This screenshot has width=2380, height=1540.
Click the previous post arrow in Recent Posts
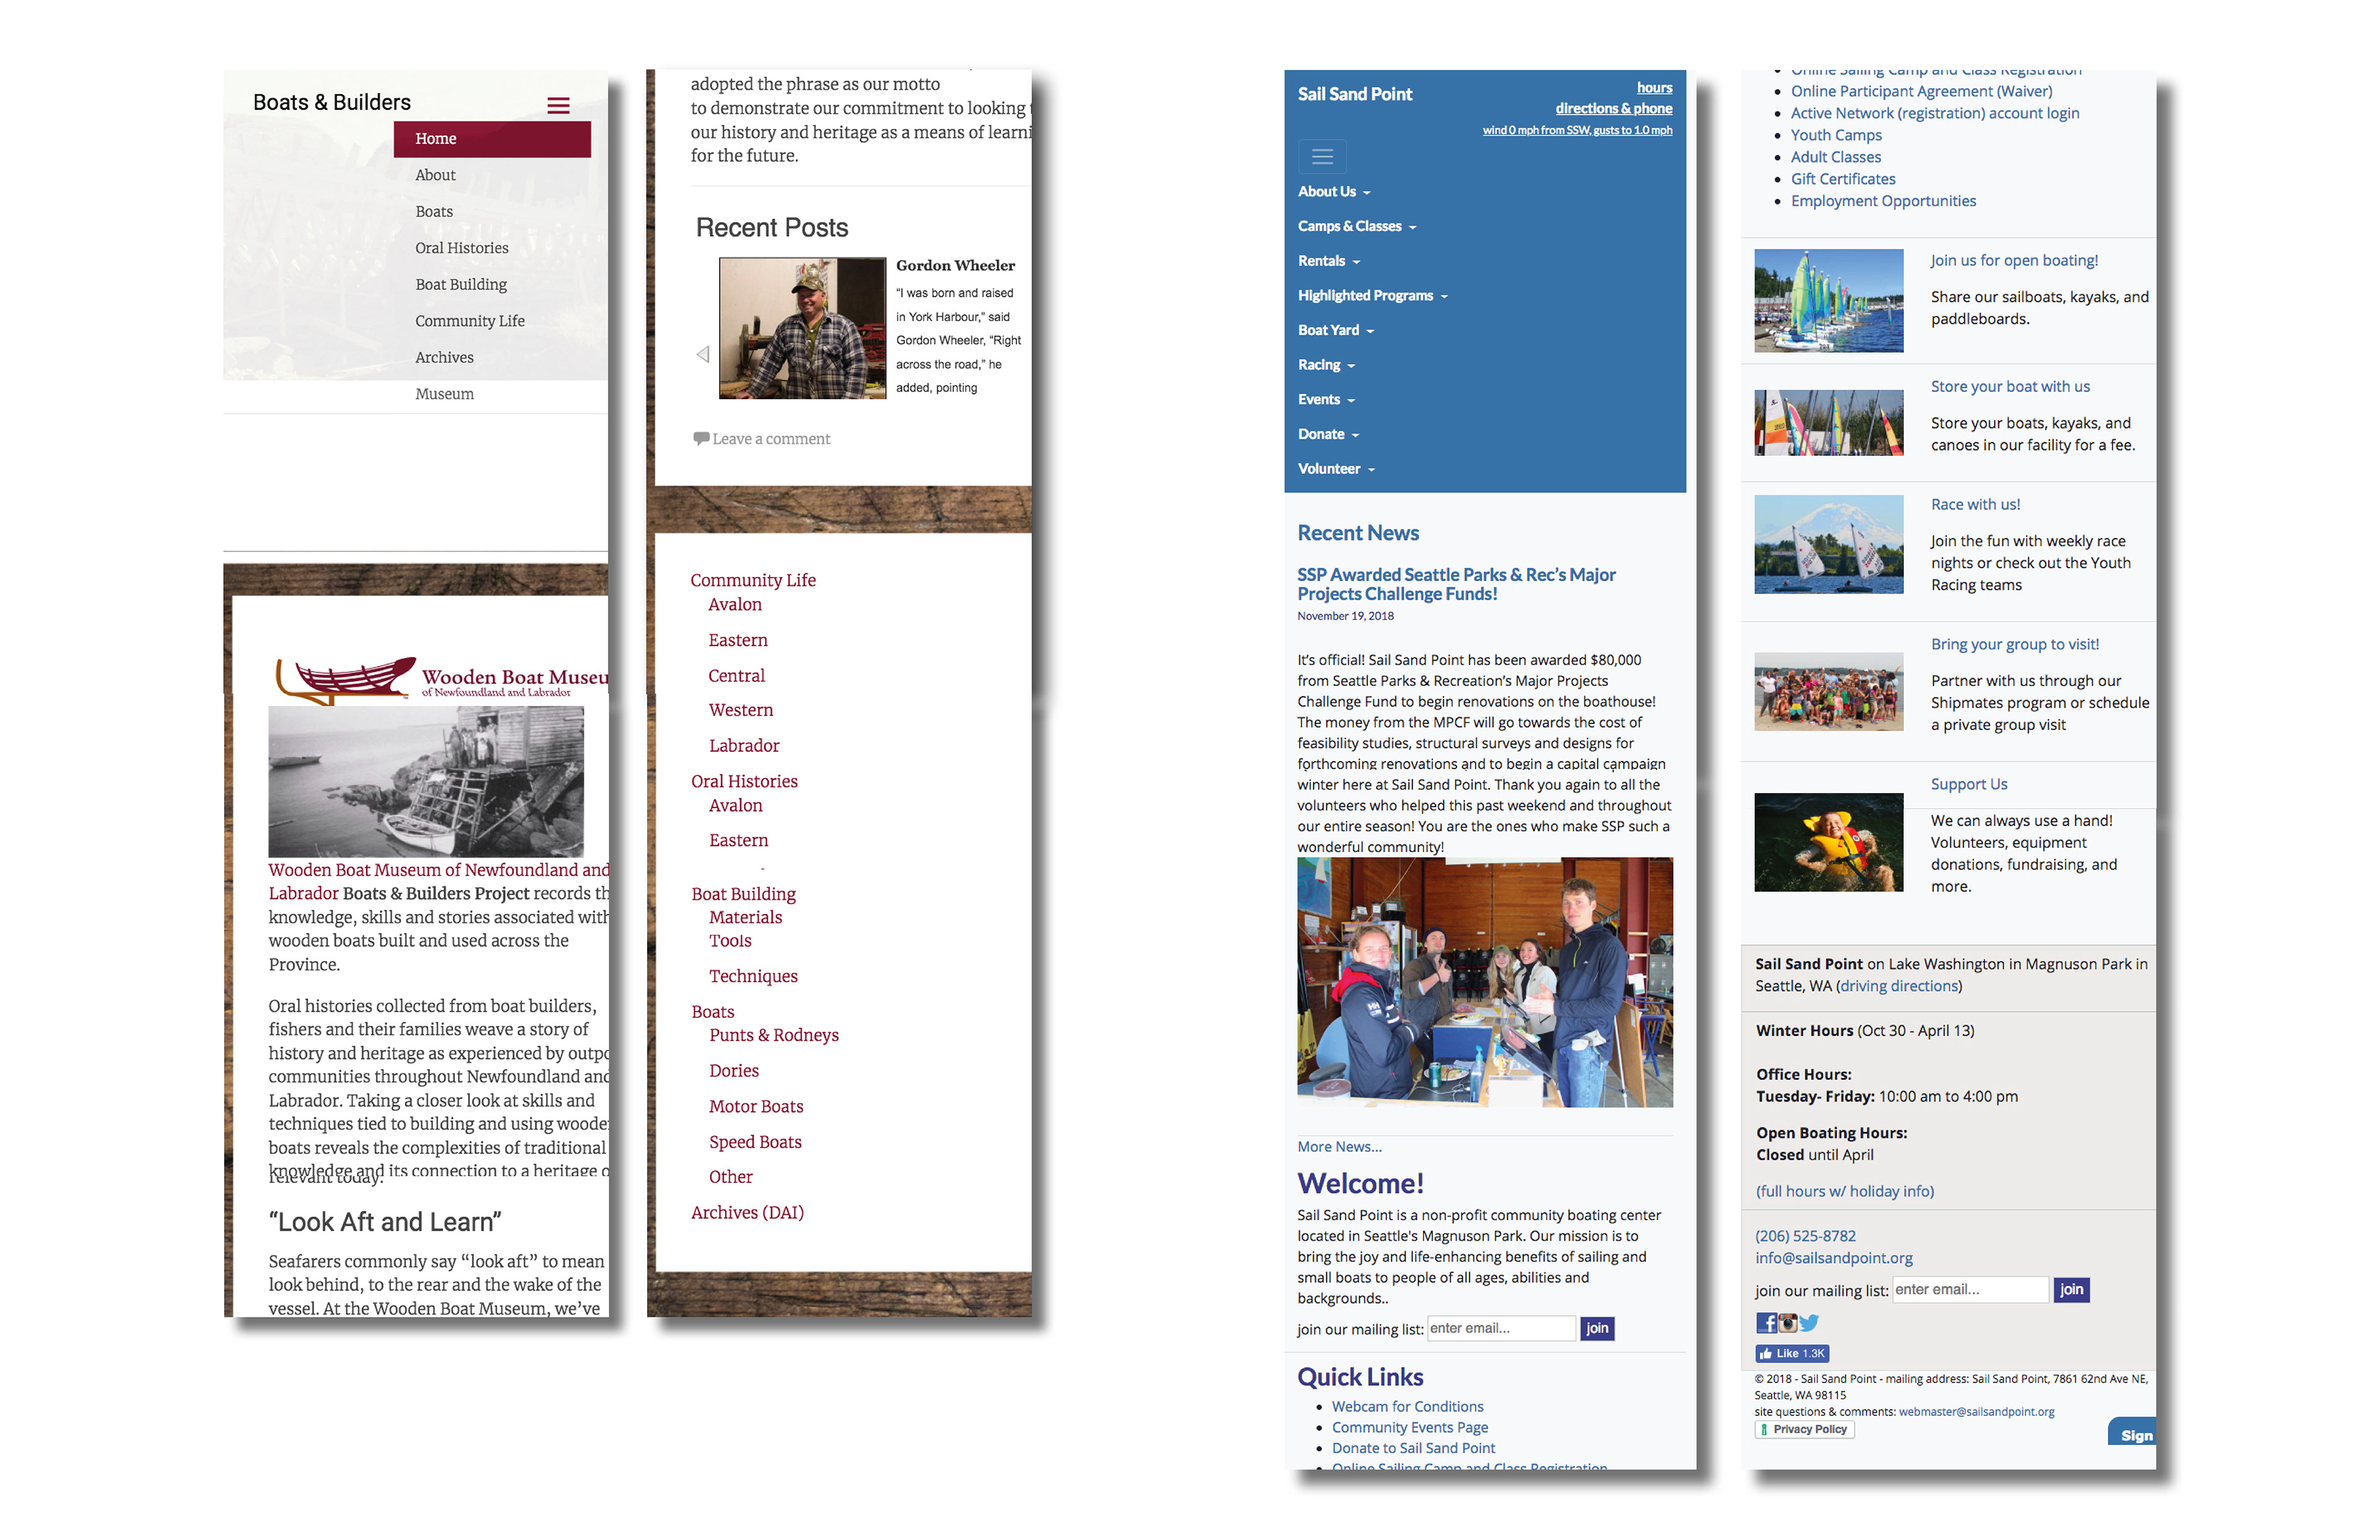point(703,354)
